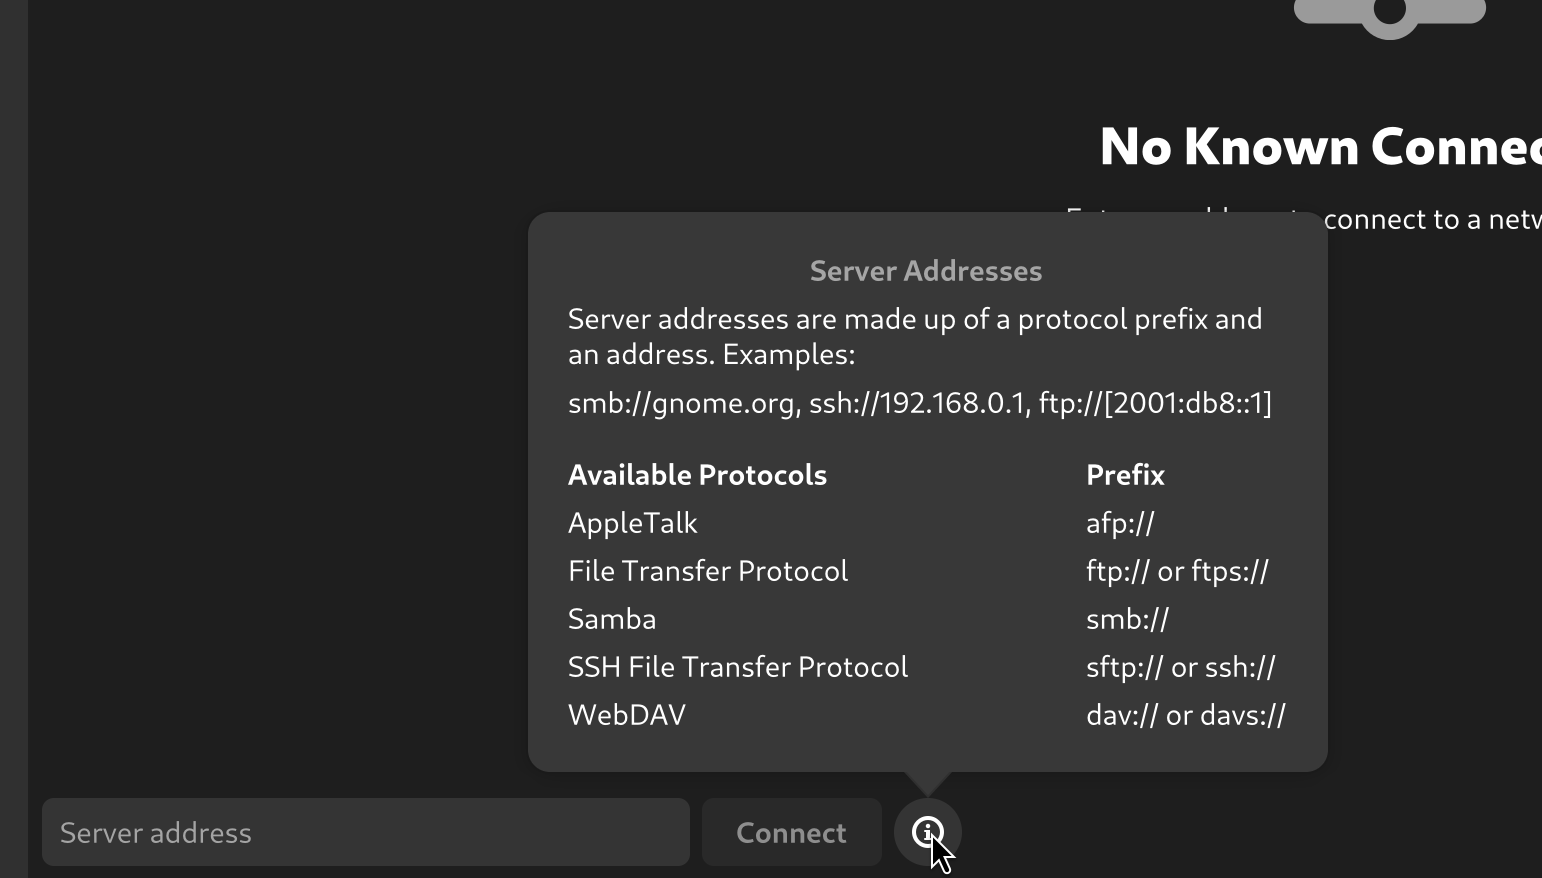This screenshot has height=878, width=1542.
Task: Click the Connect button
Action: tap(791, 832)
